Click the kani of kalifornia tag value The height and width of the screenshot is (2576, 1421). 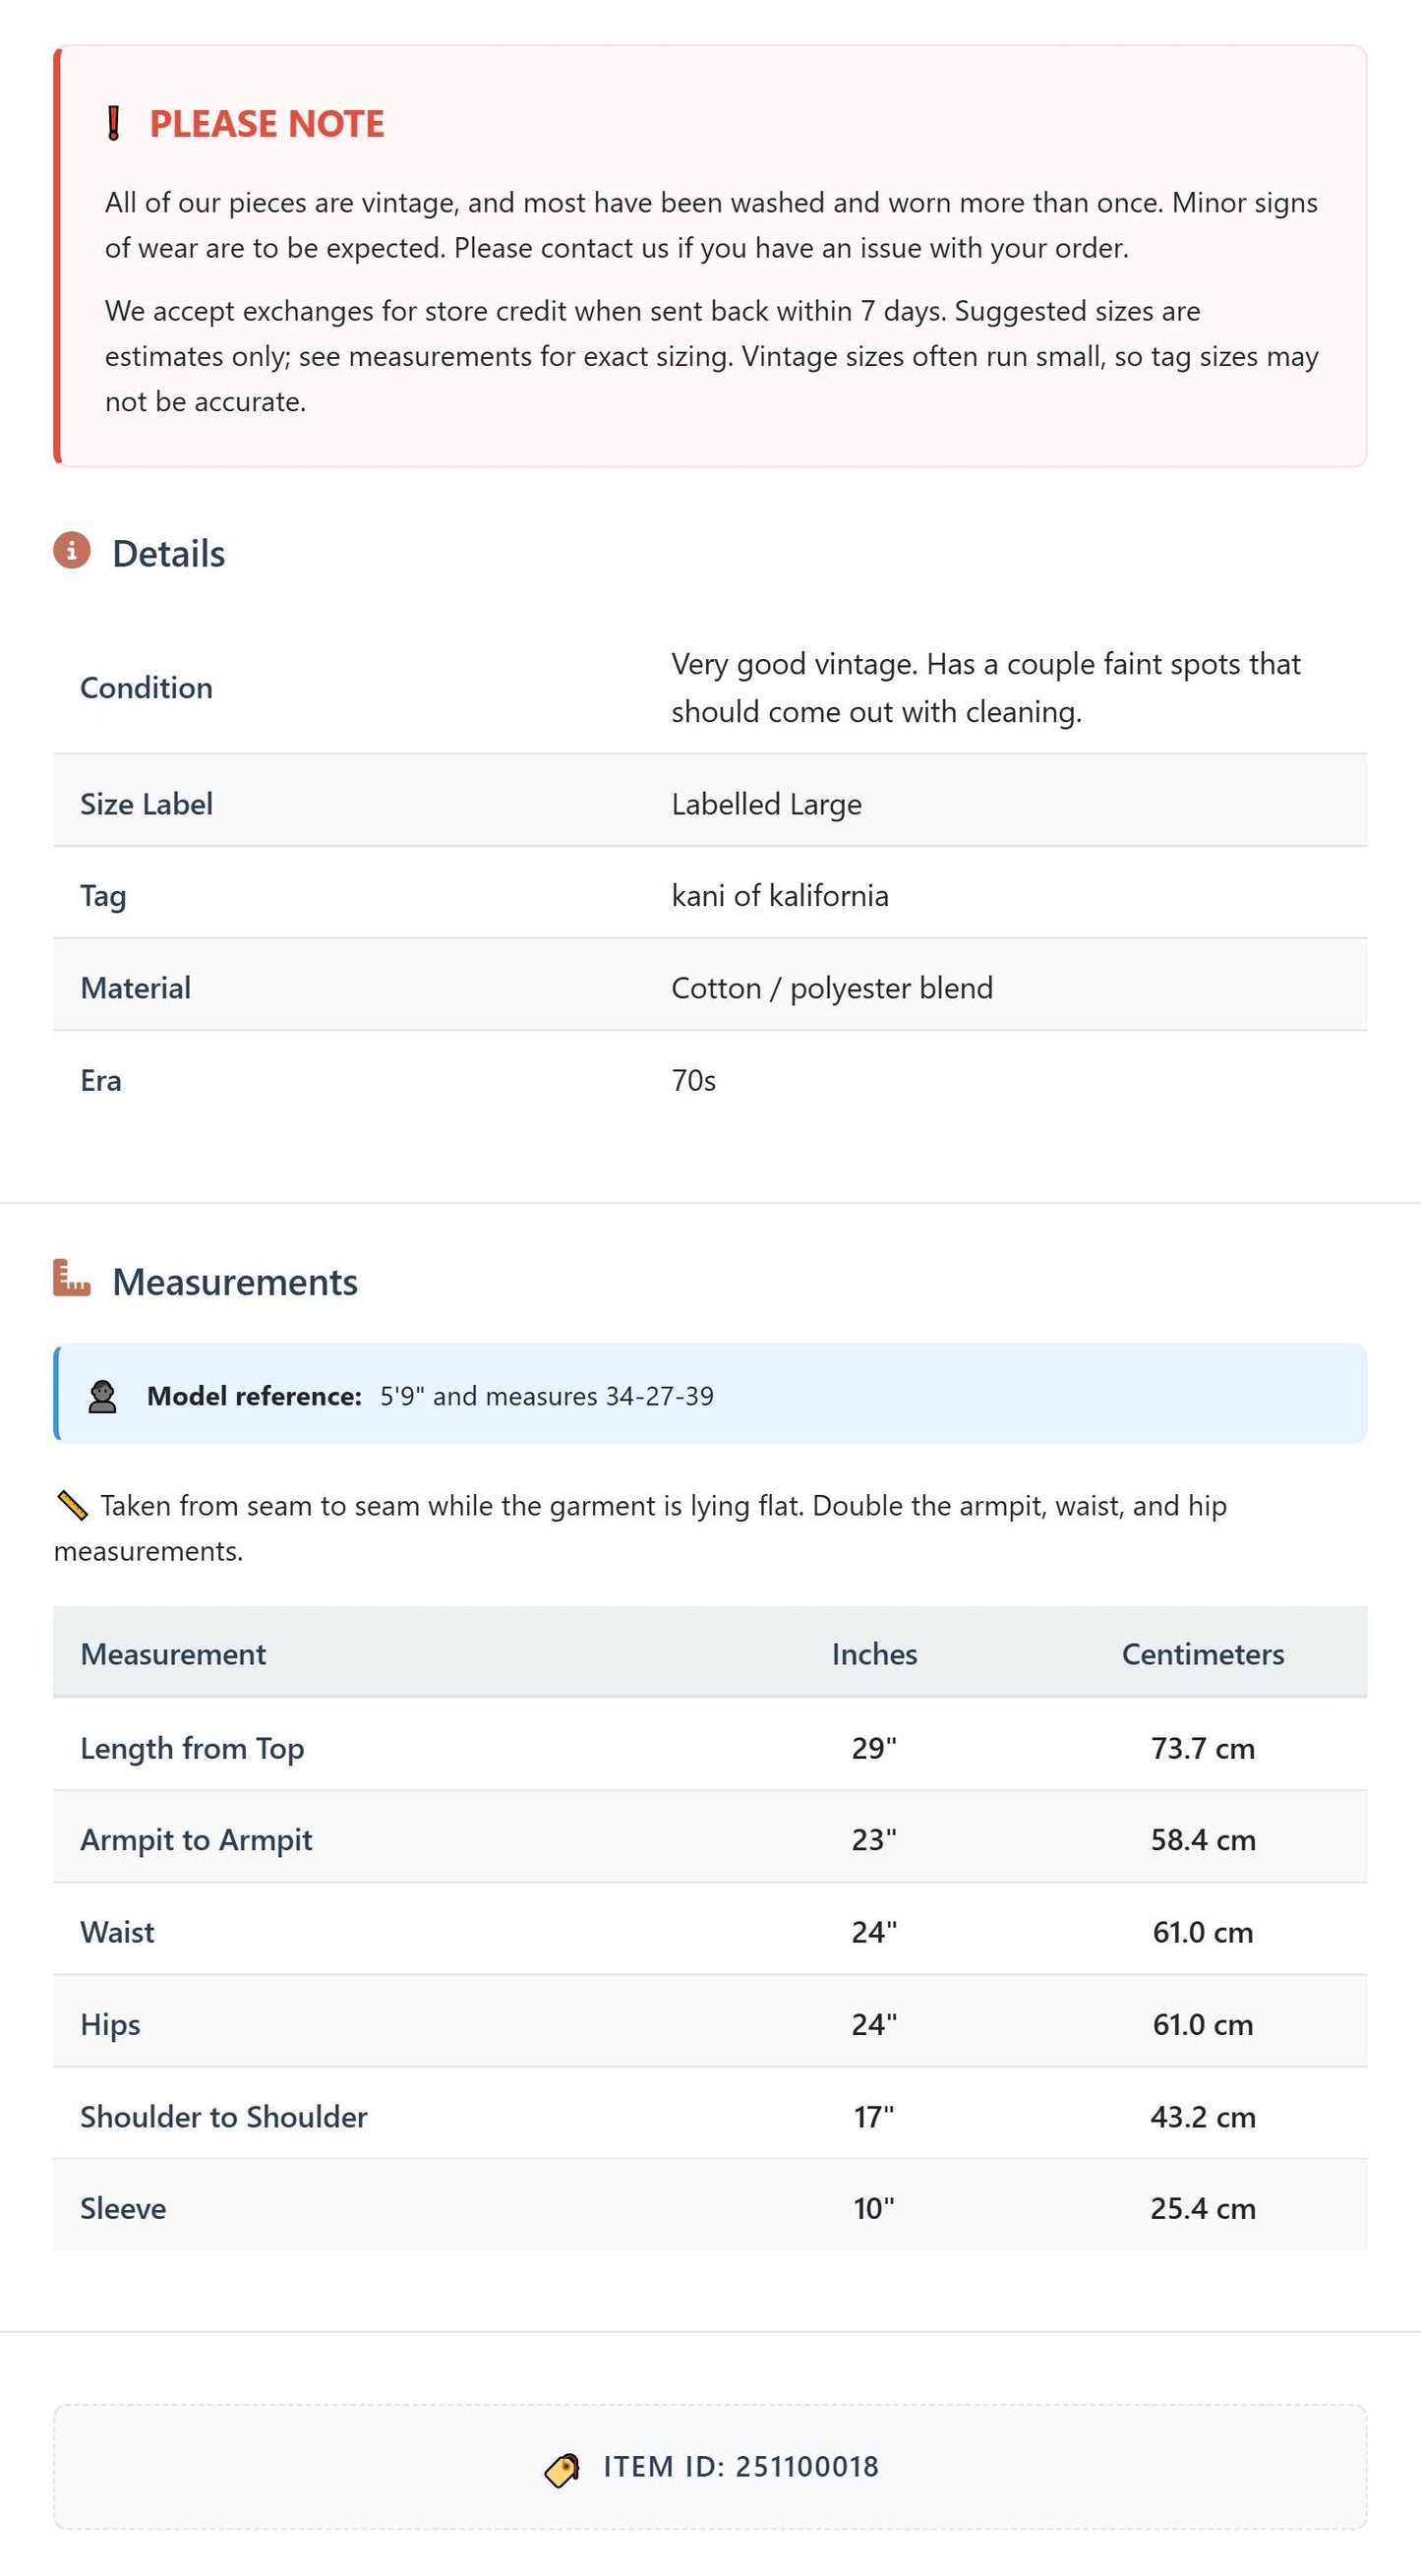pos(780,895)
